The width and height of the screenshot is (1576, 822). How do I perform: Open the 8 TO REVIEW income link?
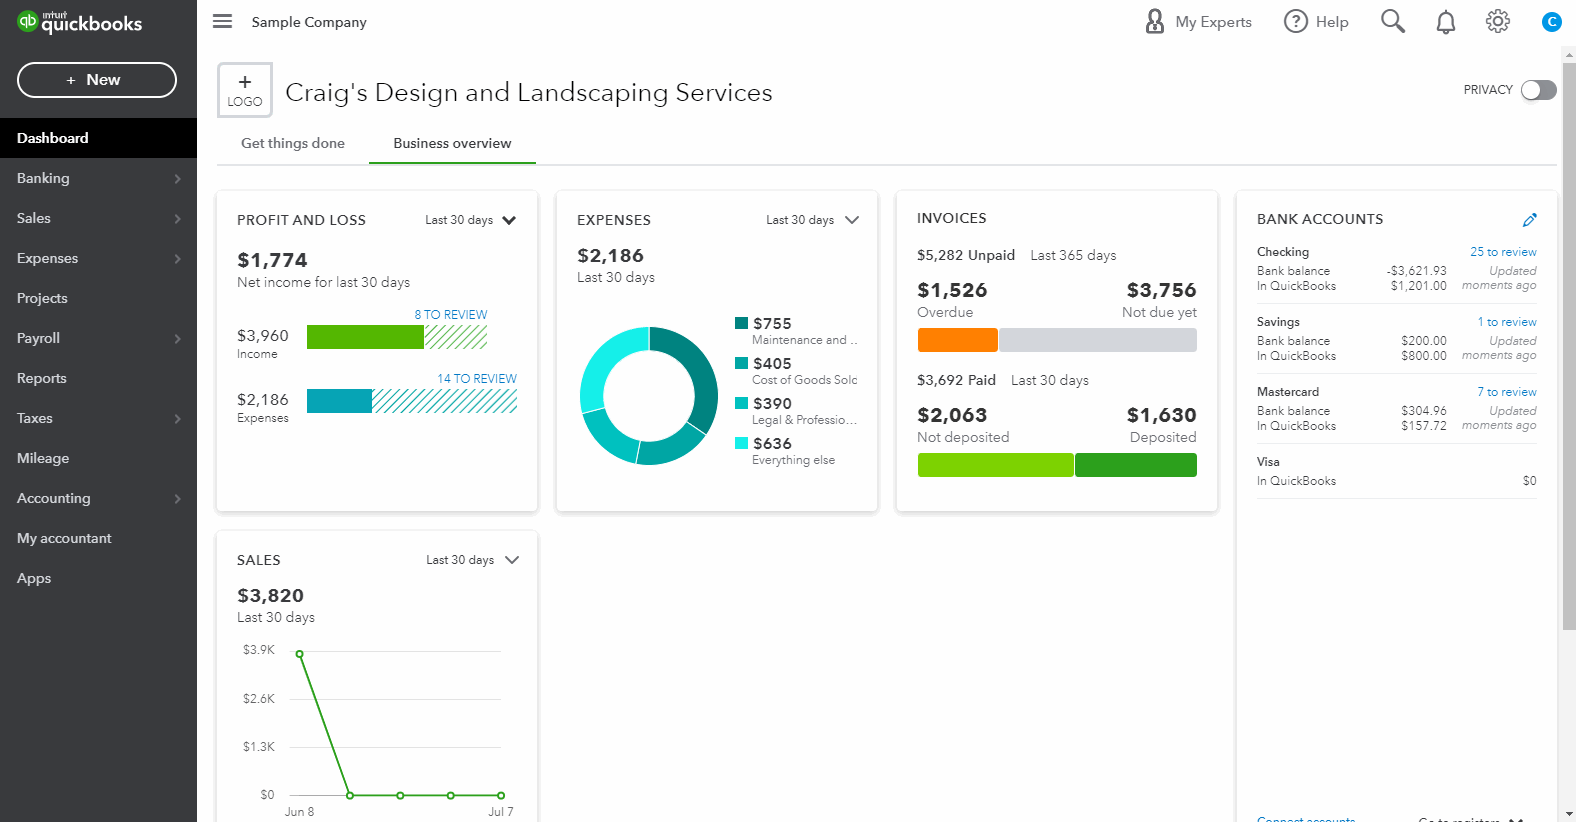point(451,314)
